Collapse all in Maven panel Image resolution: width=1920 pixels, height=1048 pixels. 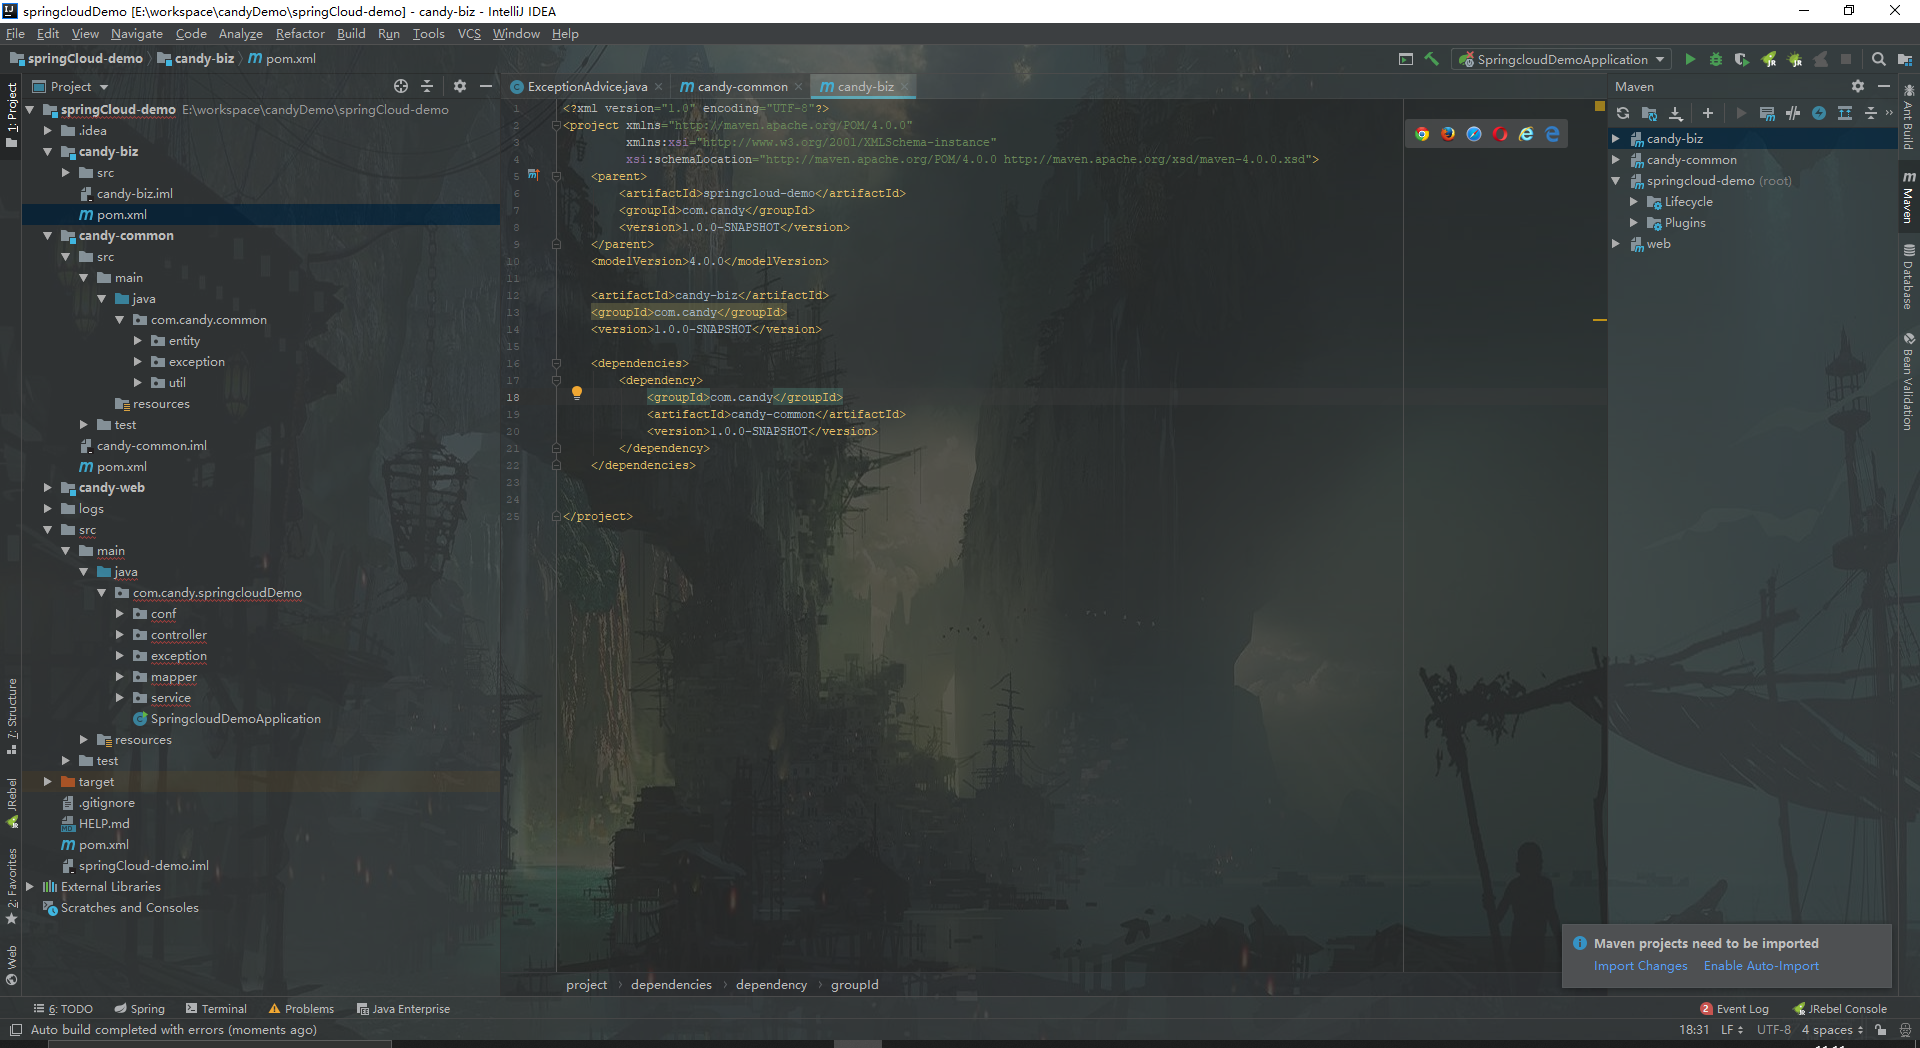click(1871, 113)
